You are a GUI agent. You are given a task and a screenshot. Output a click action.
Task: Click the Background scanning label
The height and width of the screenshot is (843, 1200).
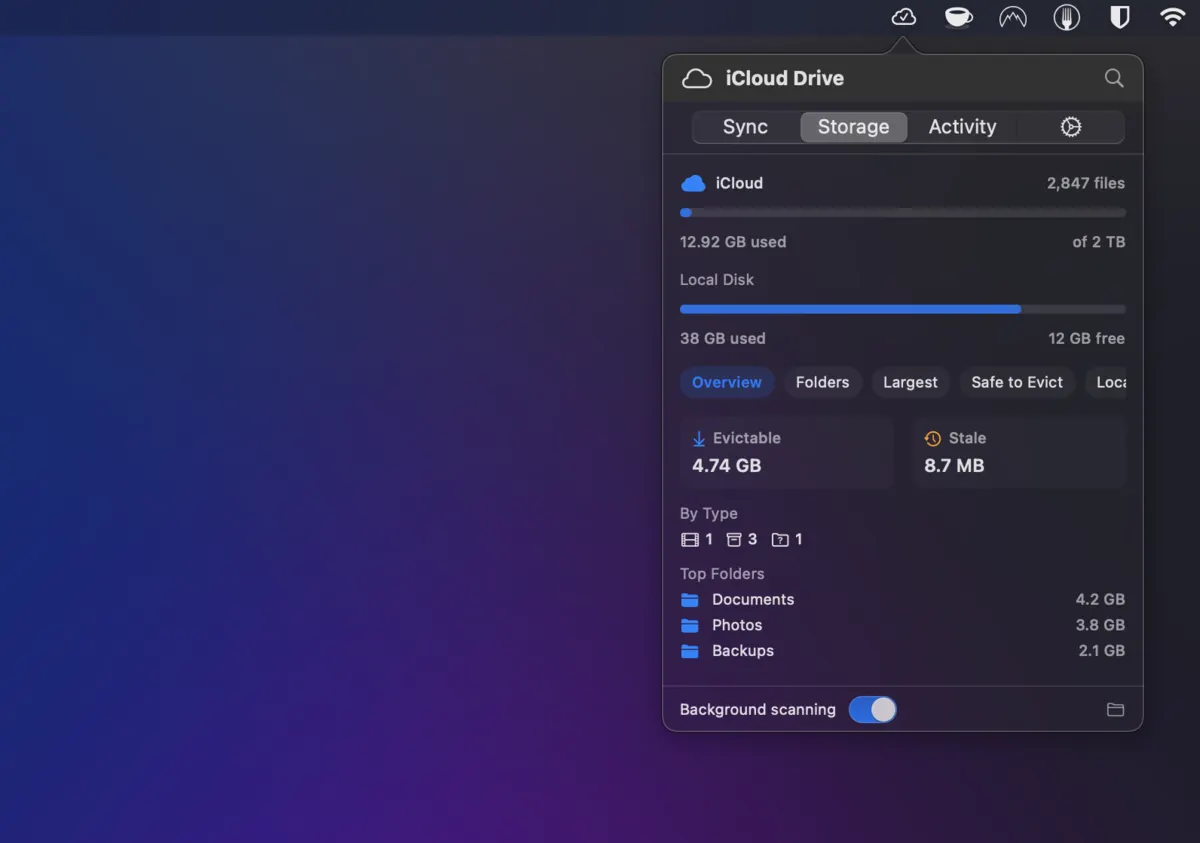tap(758, 710)
